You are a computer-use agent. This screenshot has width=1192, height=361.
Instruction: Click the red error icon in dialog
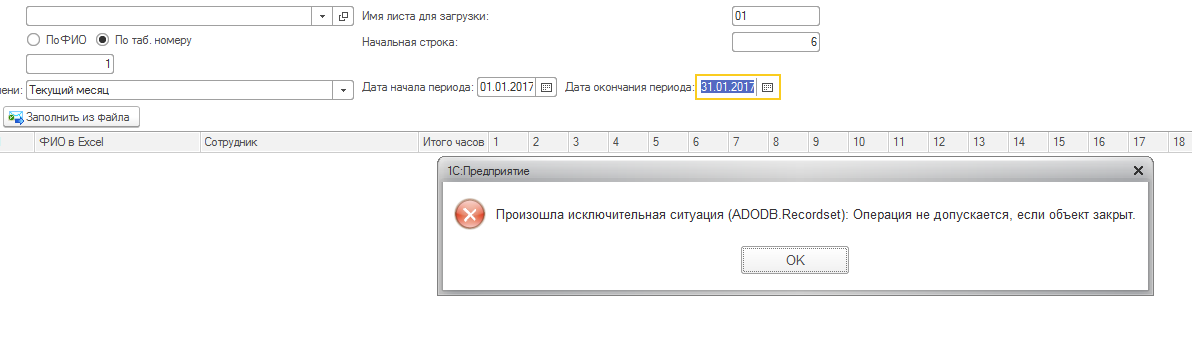coord(470,215)
